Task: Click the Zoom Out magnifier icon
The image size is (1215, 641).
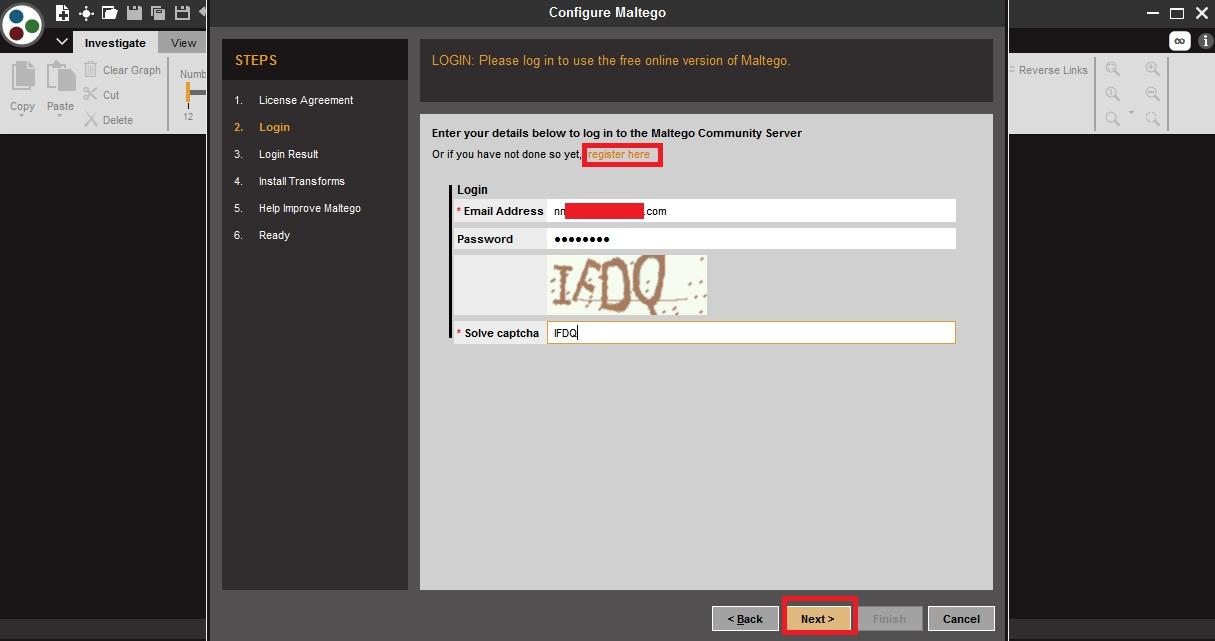Action: (x=1152, y=94)
